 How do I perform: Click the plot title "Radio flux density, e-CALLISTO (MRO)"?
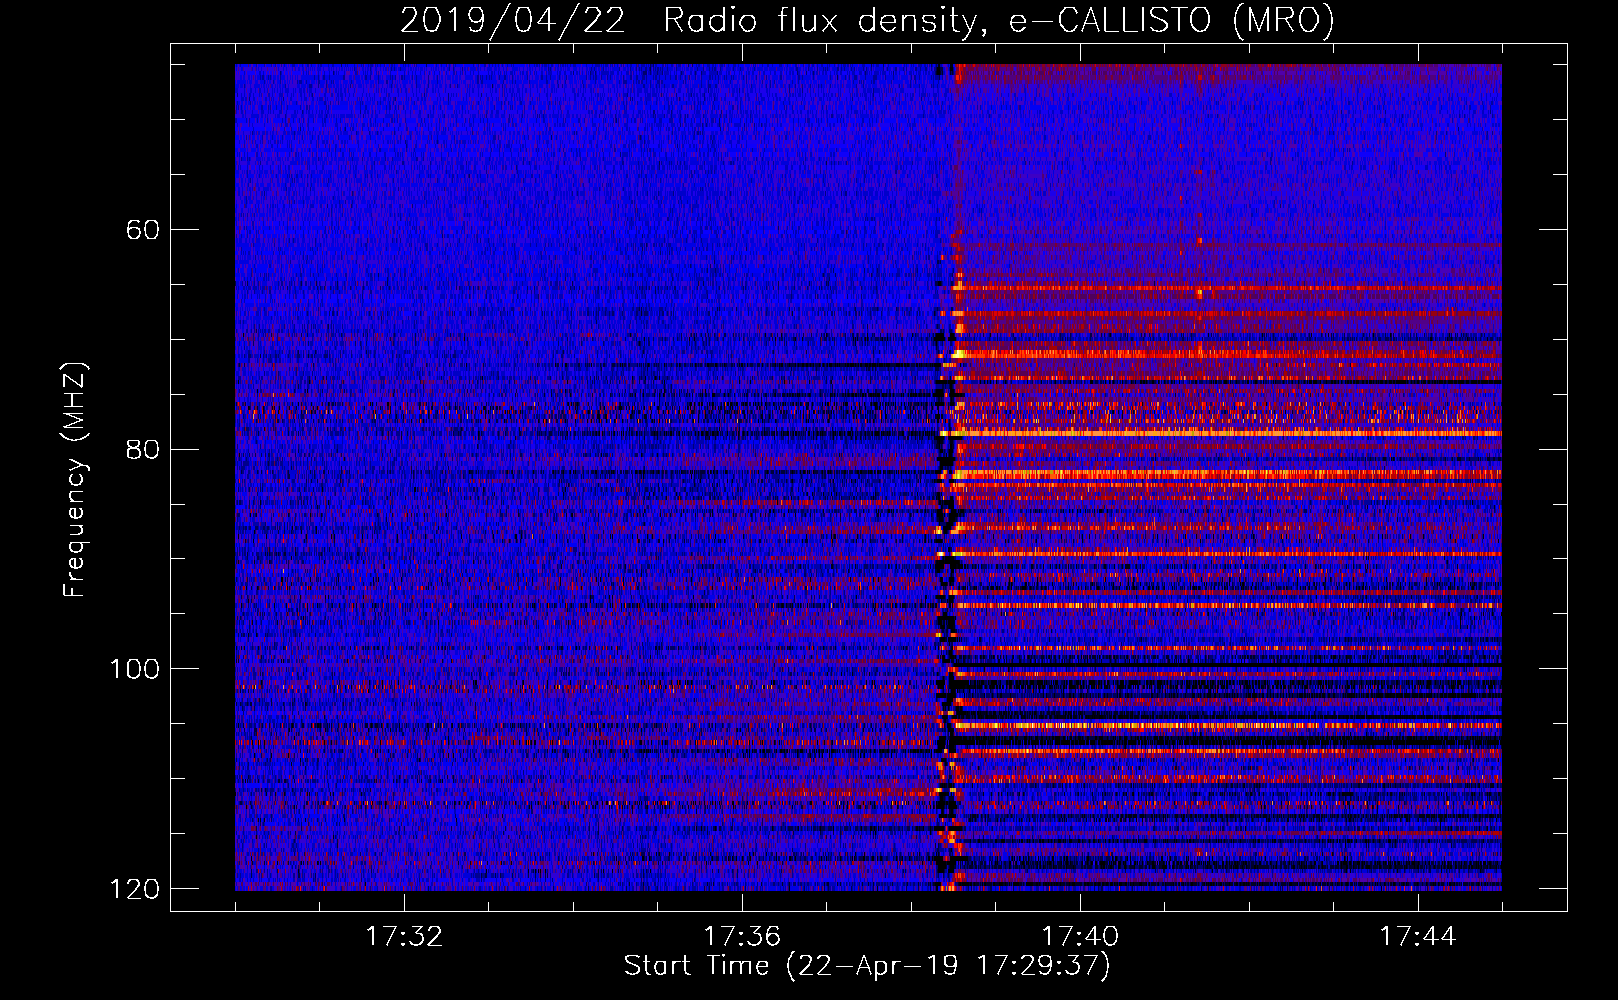click(998, 21)
